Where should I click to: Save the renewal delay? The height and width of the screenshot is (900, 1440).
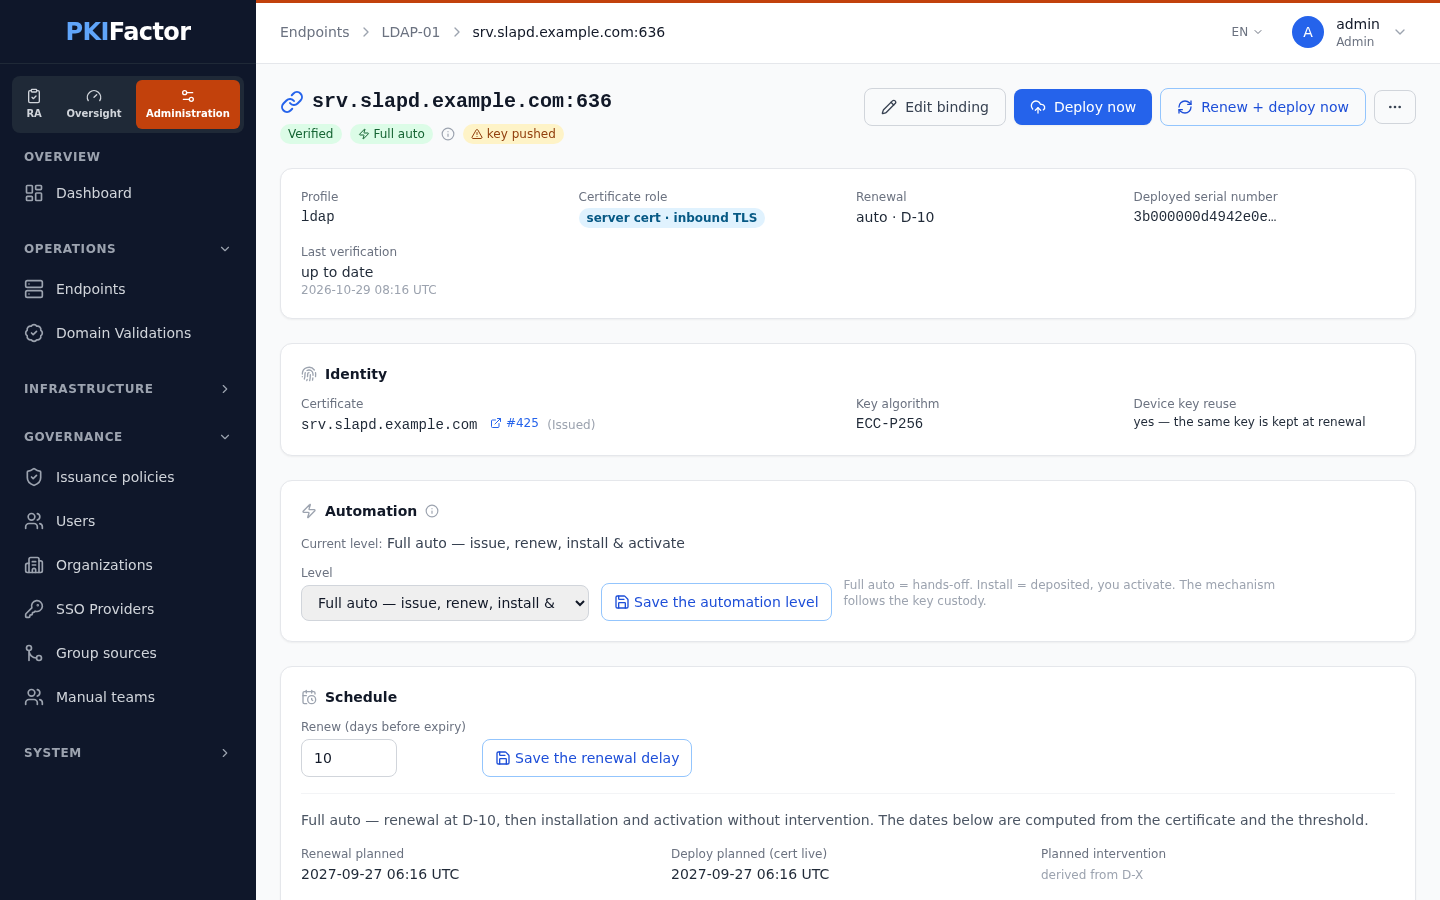pyautogui.click(x=587, y=758)
